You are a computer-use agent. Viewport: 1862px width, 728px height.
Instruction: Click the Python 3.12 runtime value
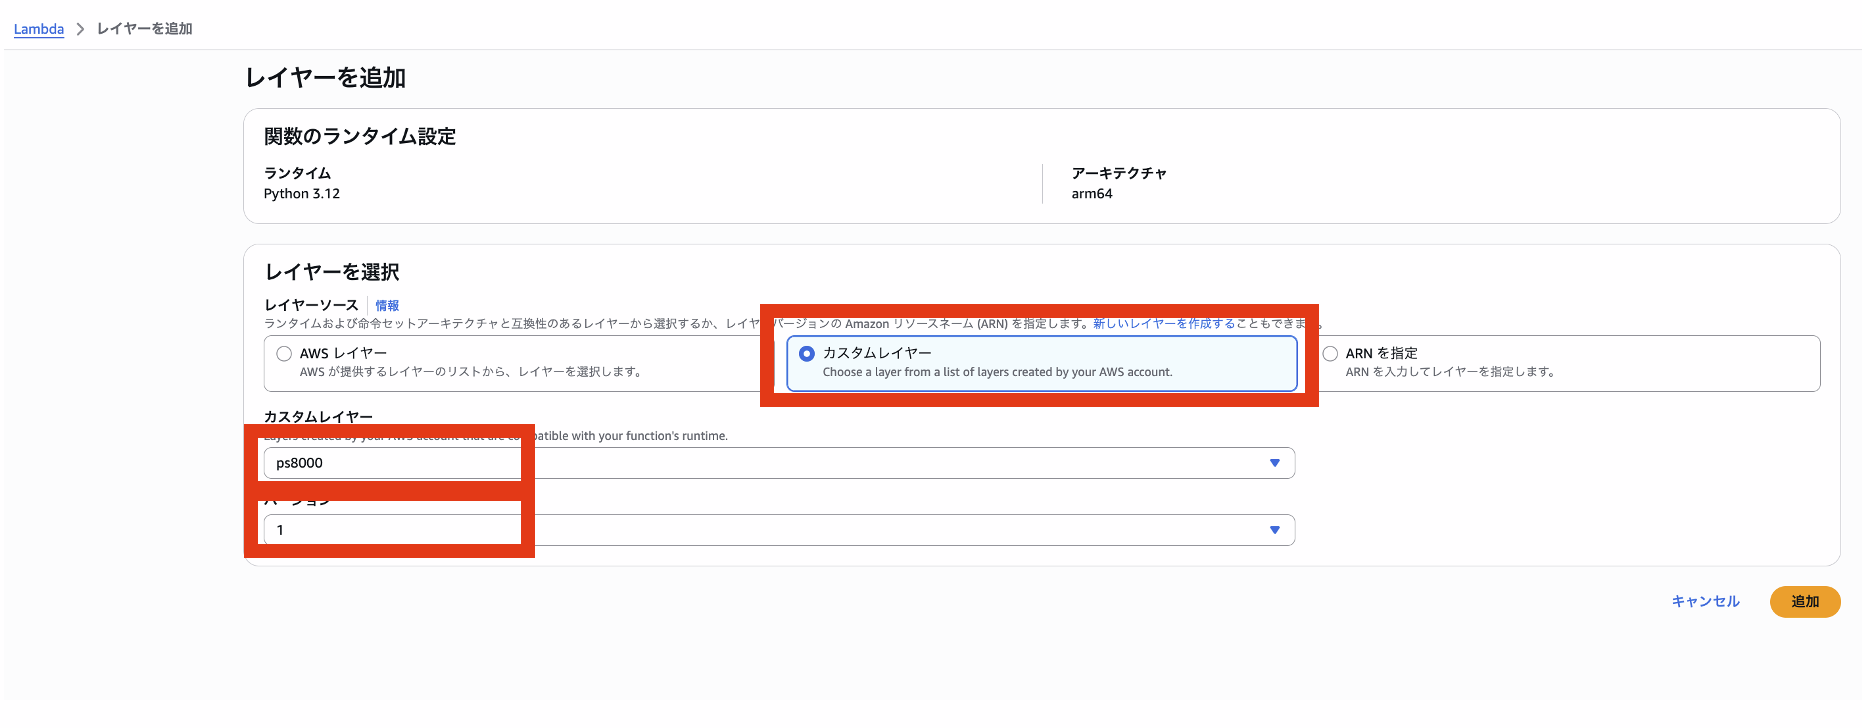pos(302,194)
